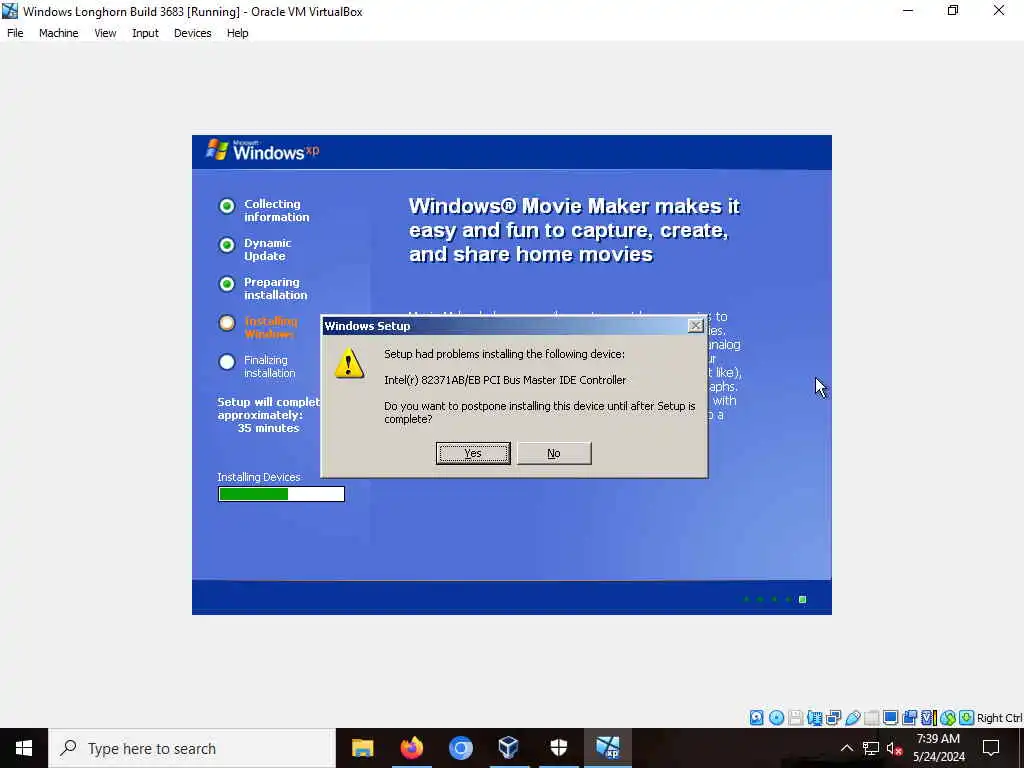The width and height of the screenshot is (1024, 768).
Task: Click the Type here to search box
Action: coord(192,748)
